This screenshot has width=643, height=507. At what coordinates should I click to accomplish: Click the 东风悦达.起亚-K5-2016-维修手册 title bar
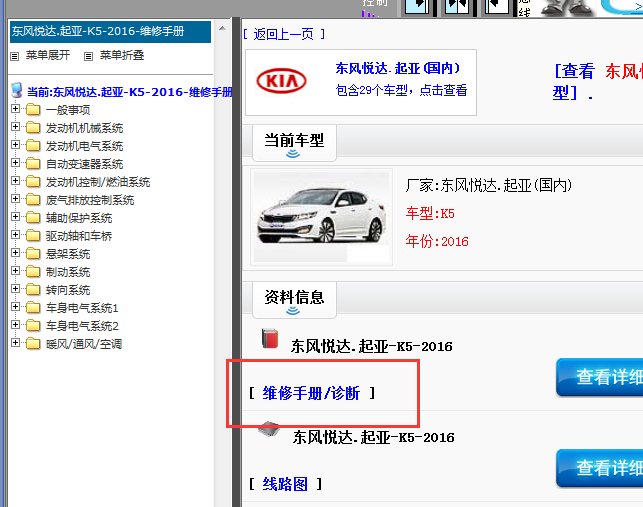(110, 32)
